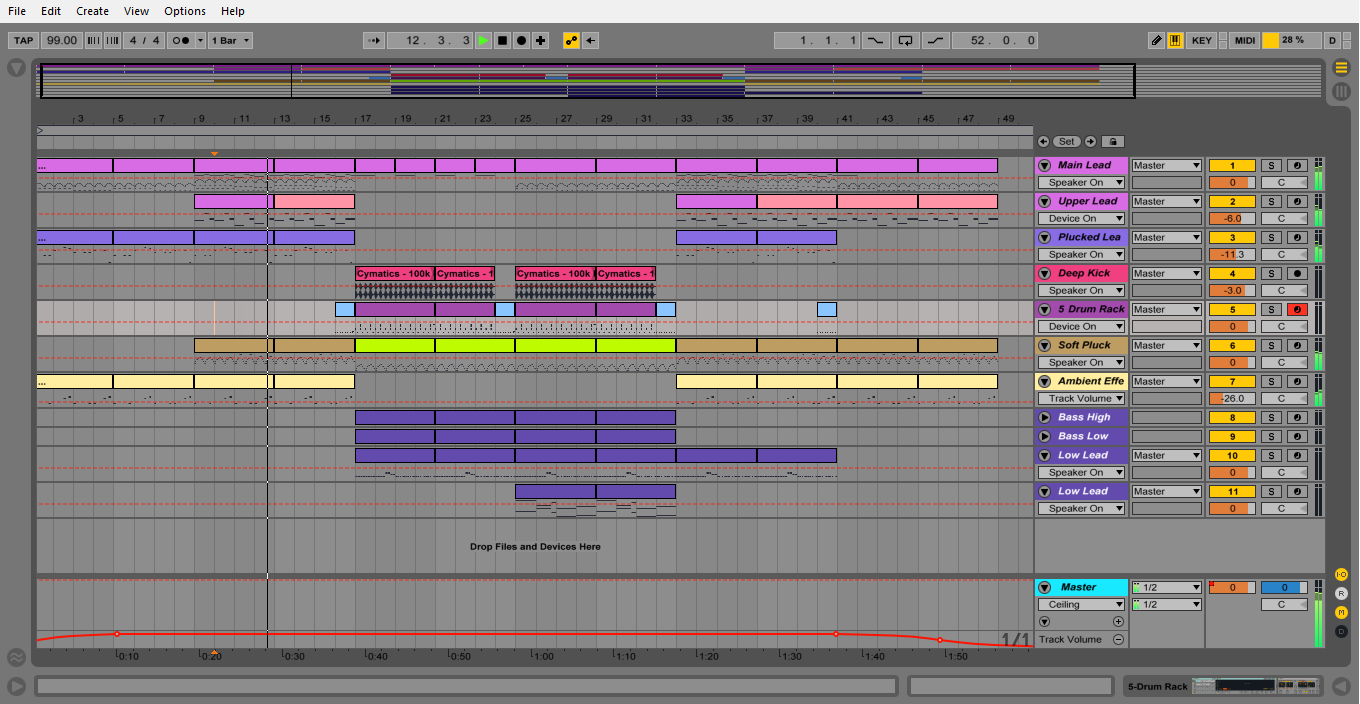Collapse the Main Lead track
Image resolution: width=1360 pixels, height=704 pixels.
(1045, 165)
